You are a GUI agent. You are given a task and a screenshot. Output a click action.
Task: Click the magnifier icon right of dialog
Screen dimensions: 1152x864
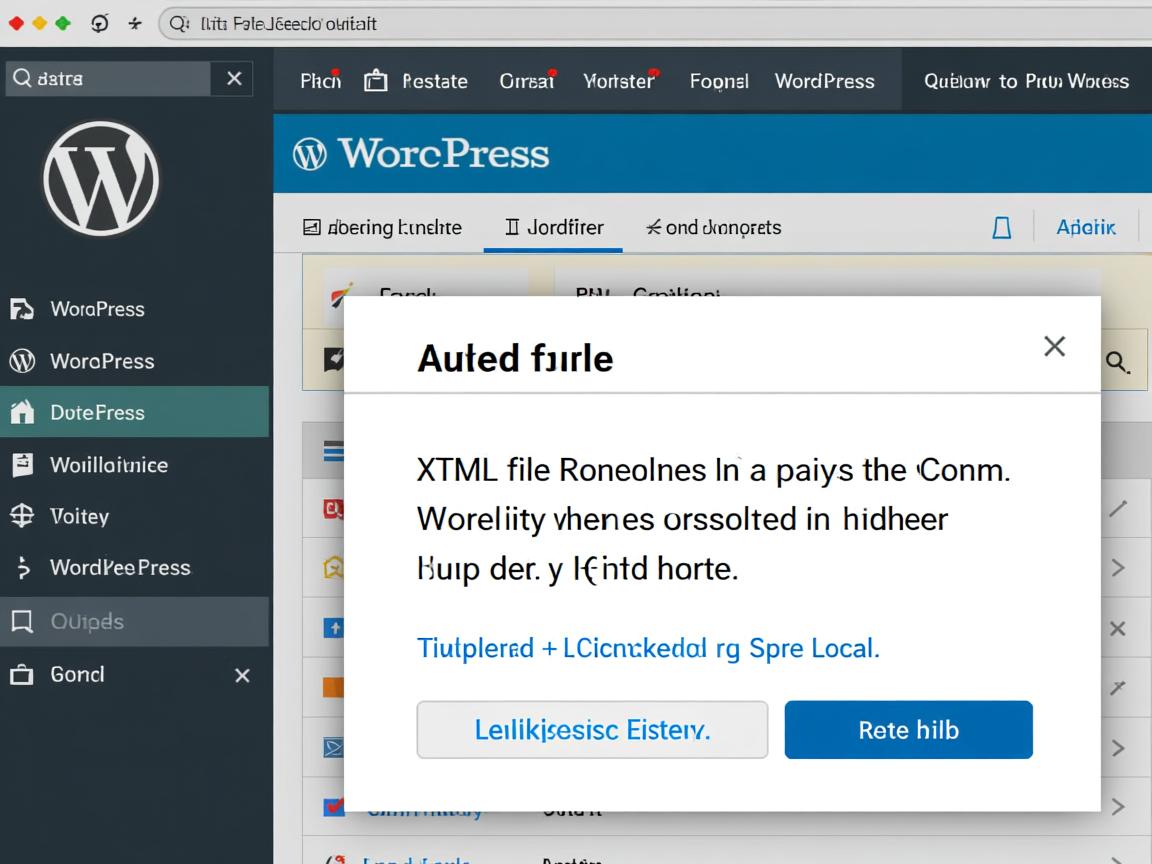pyautogui.click(x=1117, y=362)
